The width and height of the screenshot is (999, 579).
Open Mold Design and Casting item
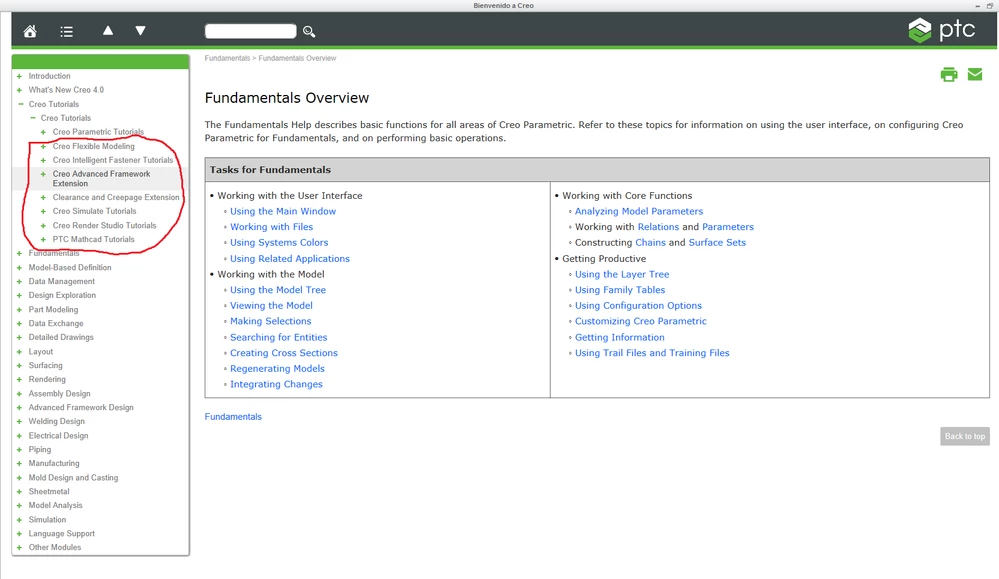click(73, 477)
